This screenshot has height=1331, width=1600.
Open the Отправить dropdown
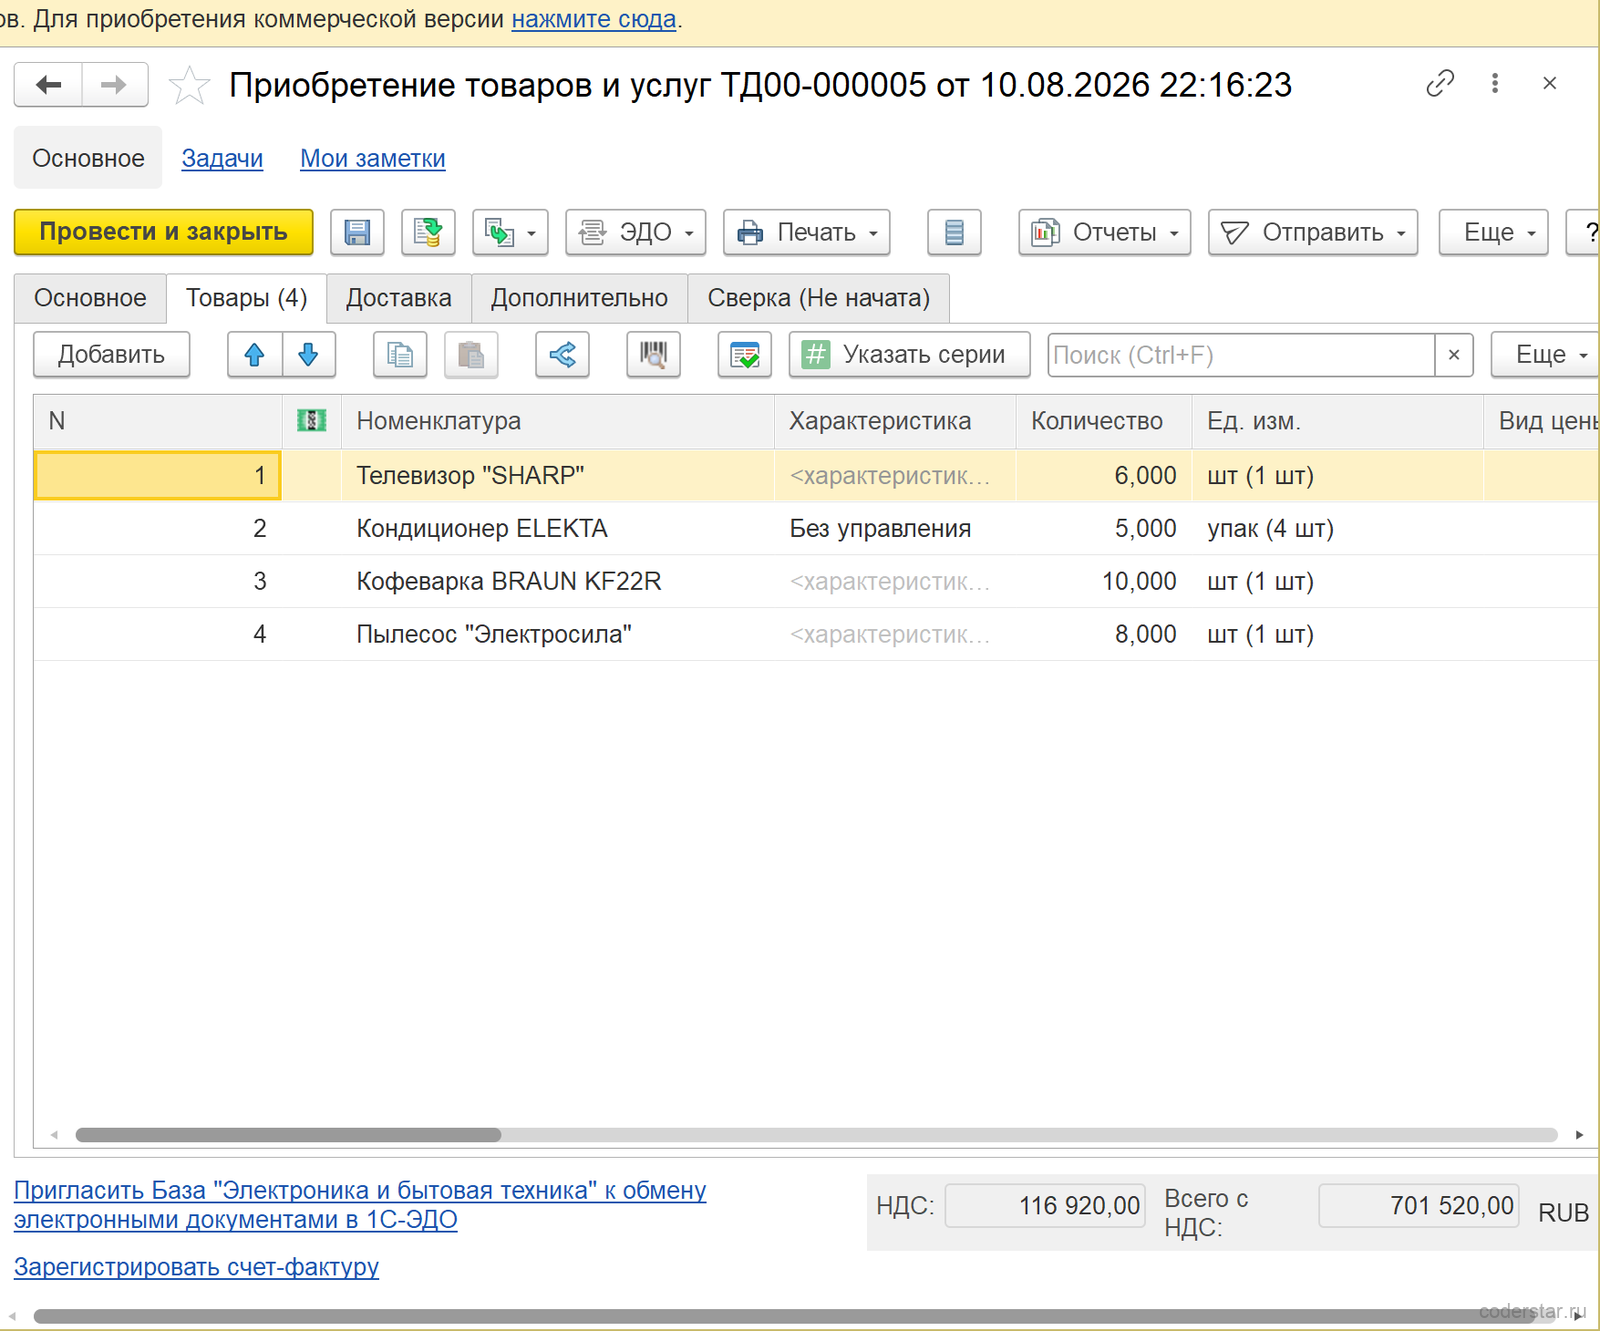tap(1313, 232)
